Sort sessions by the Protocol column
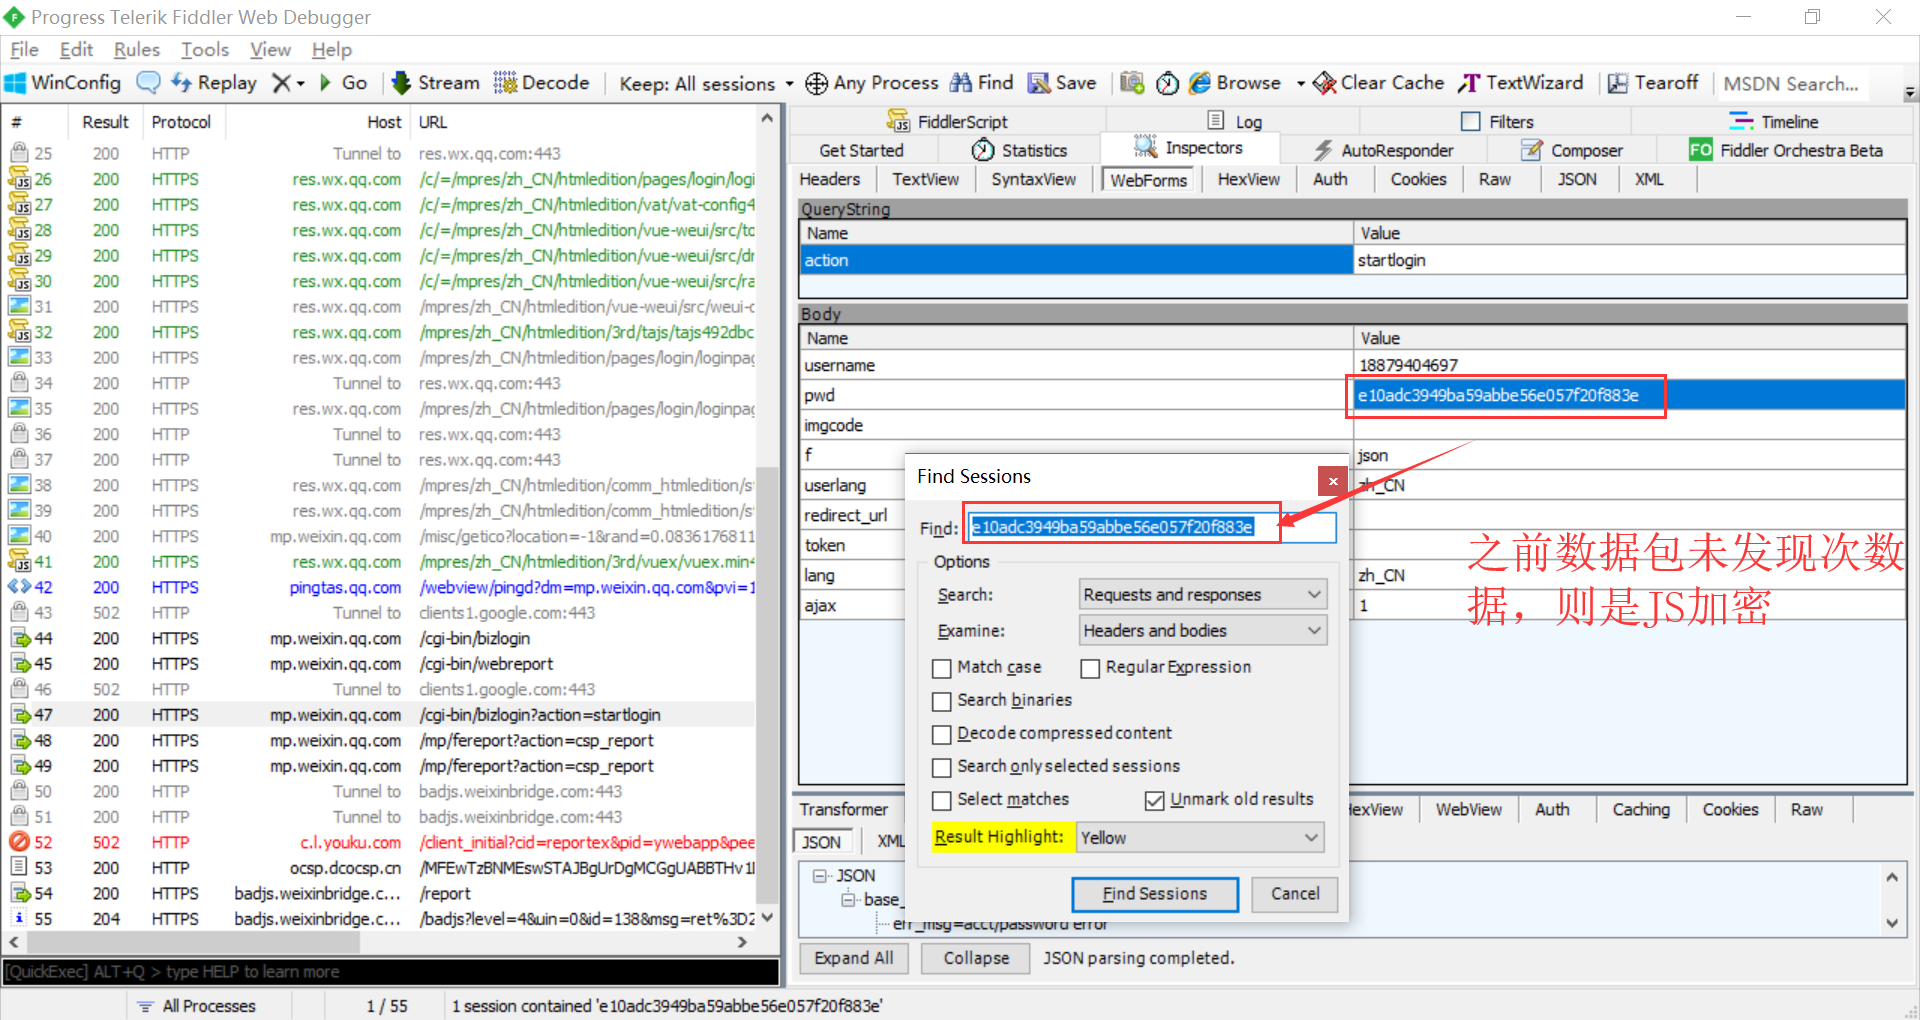The width and height of the screenshot is (1920, 1020). [x=182, y=122]
